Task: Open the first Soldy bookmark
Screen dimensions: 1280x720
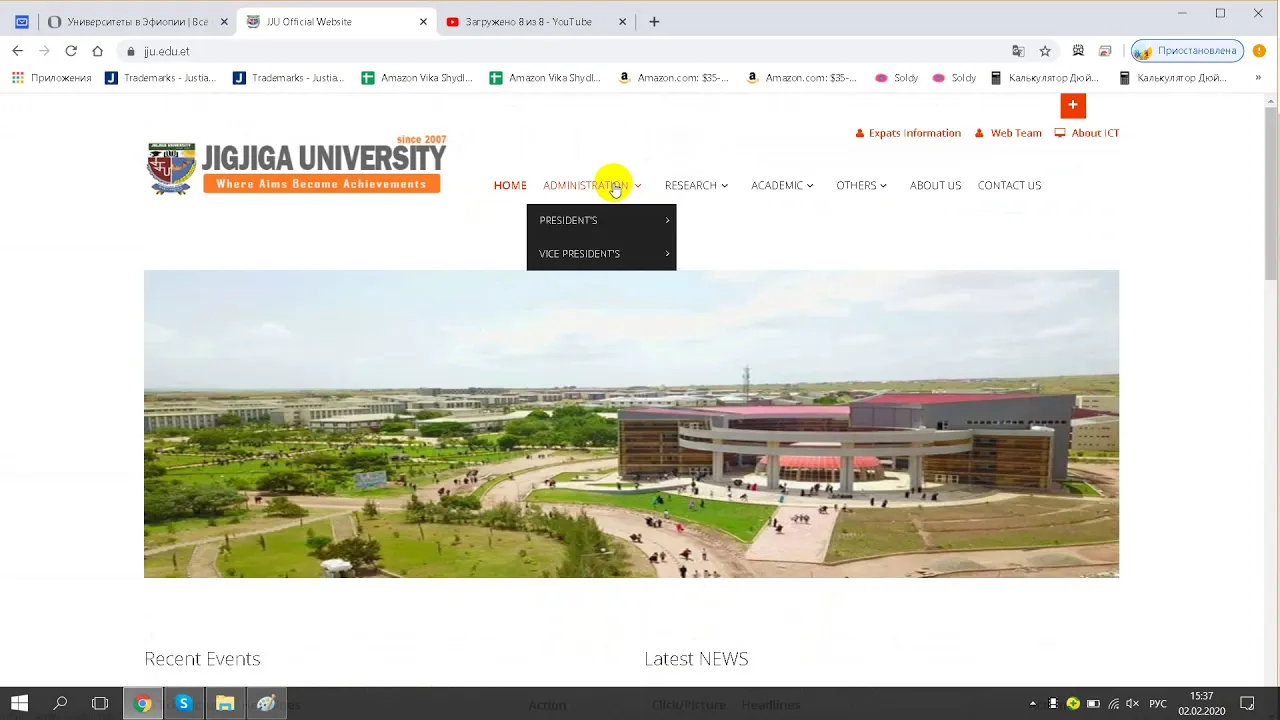Action: (x=896, y=78)
